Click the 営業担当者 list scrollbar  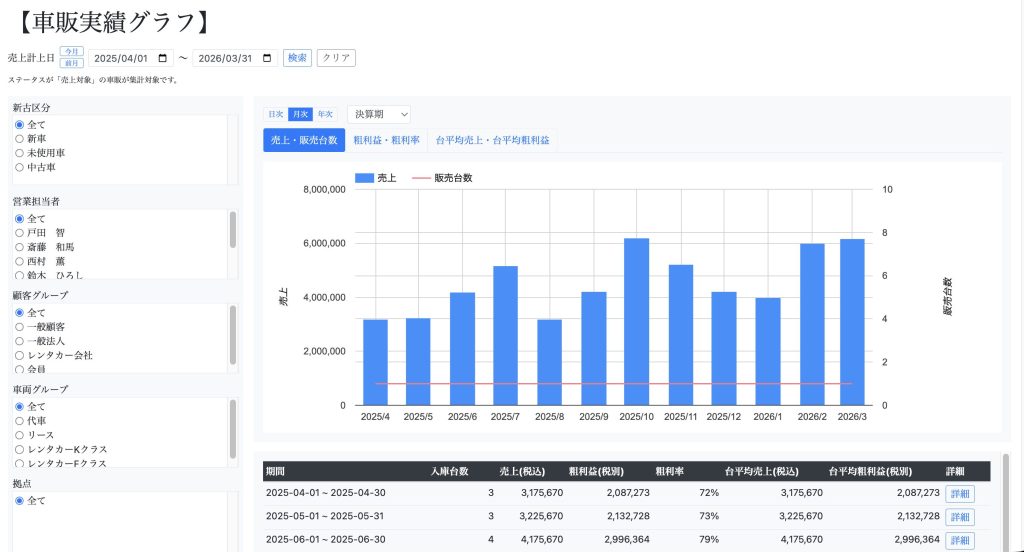coord(233,230)
